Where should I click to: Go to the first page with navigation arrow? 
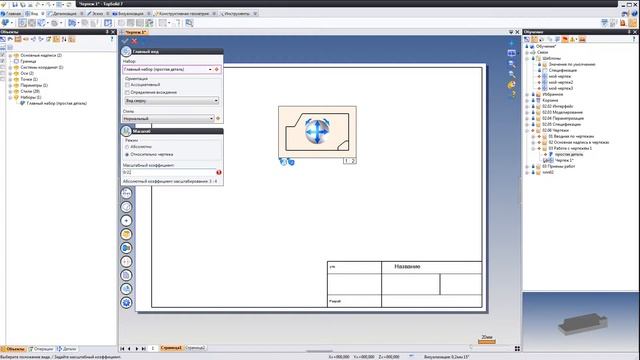coord(122,349)
